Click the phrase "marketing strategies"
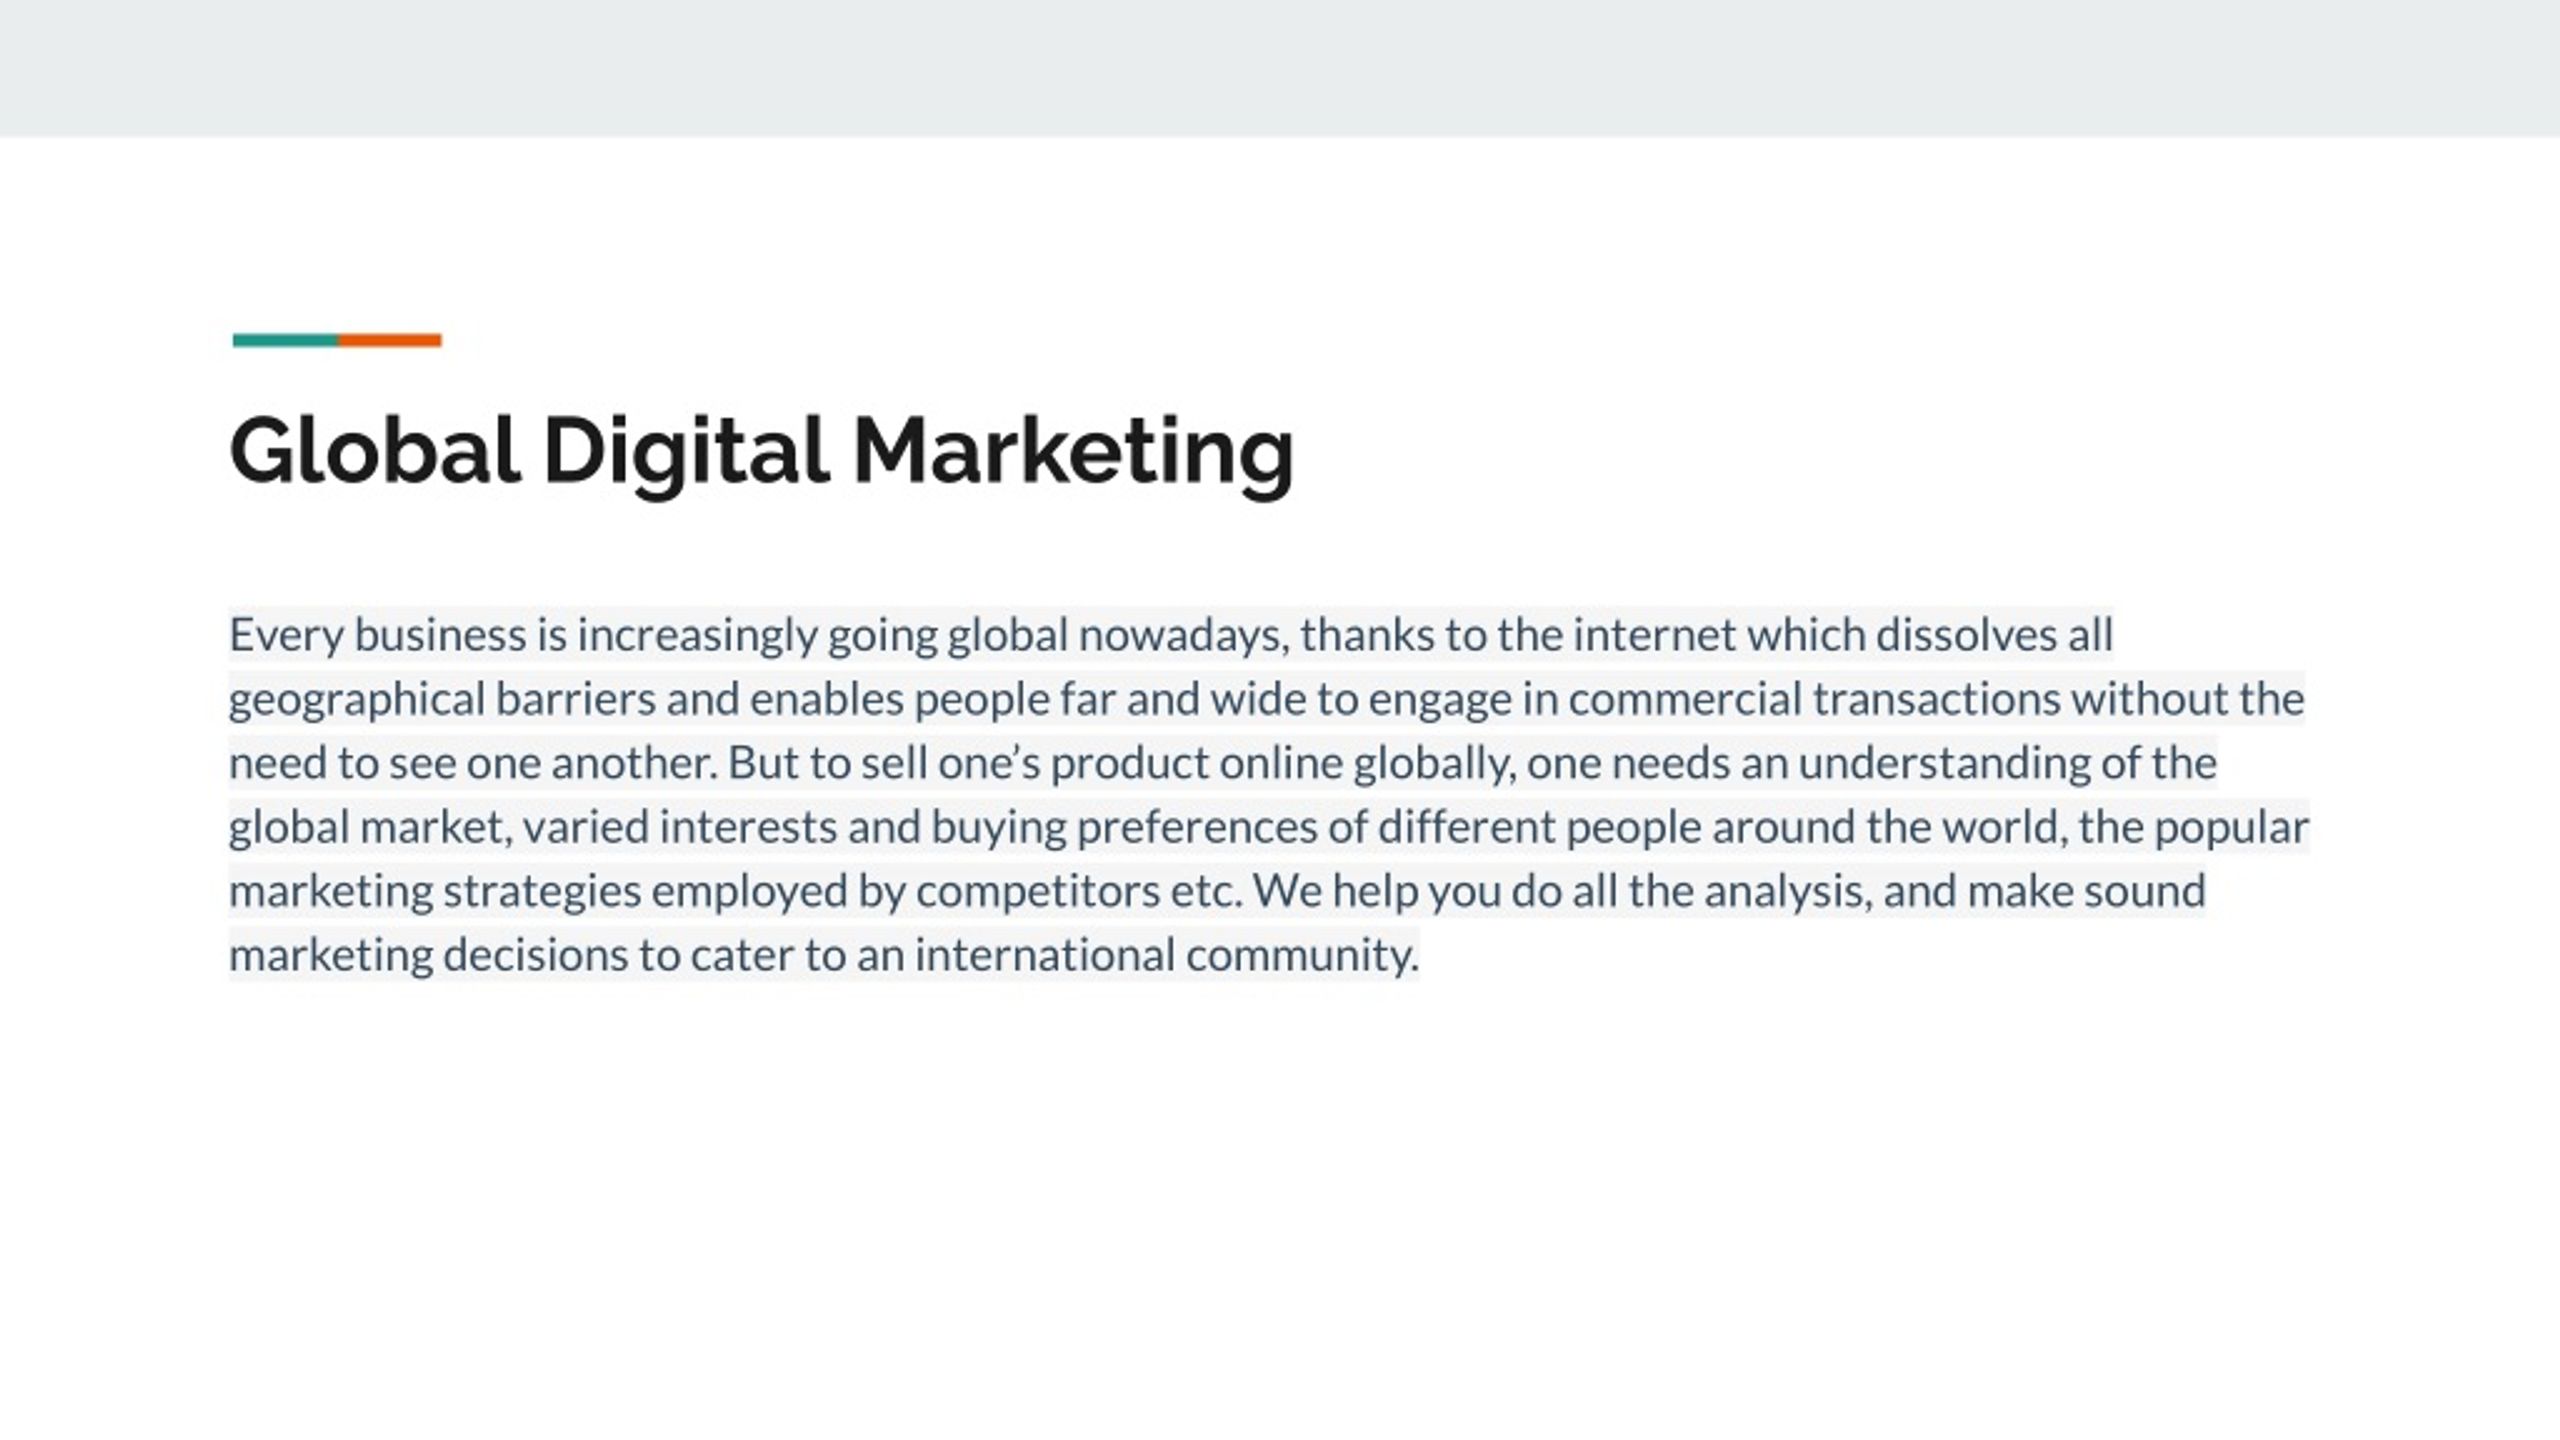 tap(435, 892)
